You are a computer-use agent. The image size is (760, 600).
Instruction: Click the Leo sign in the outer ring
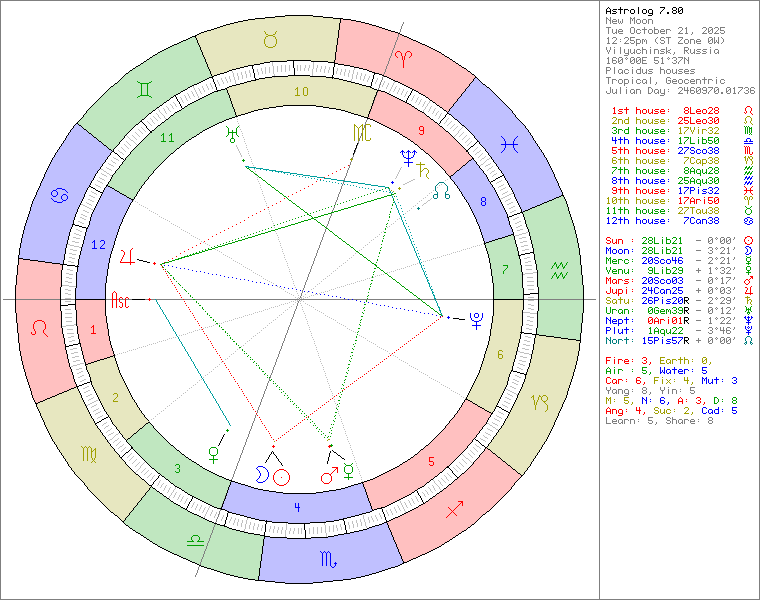point(40,327)
